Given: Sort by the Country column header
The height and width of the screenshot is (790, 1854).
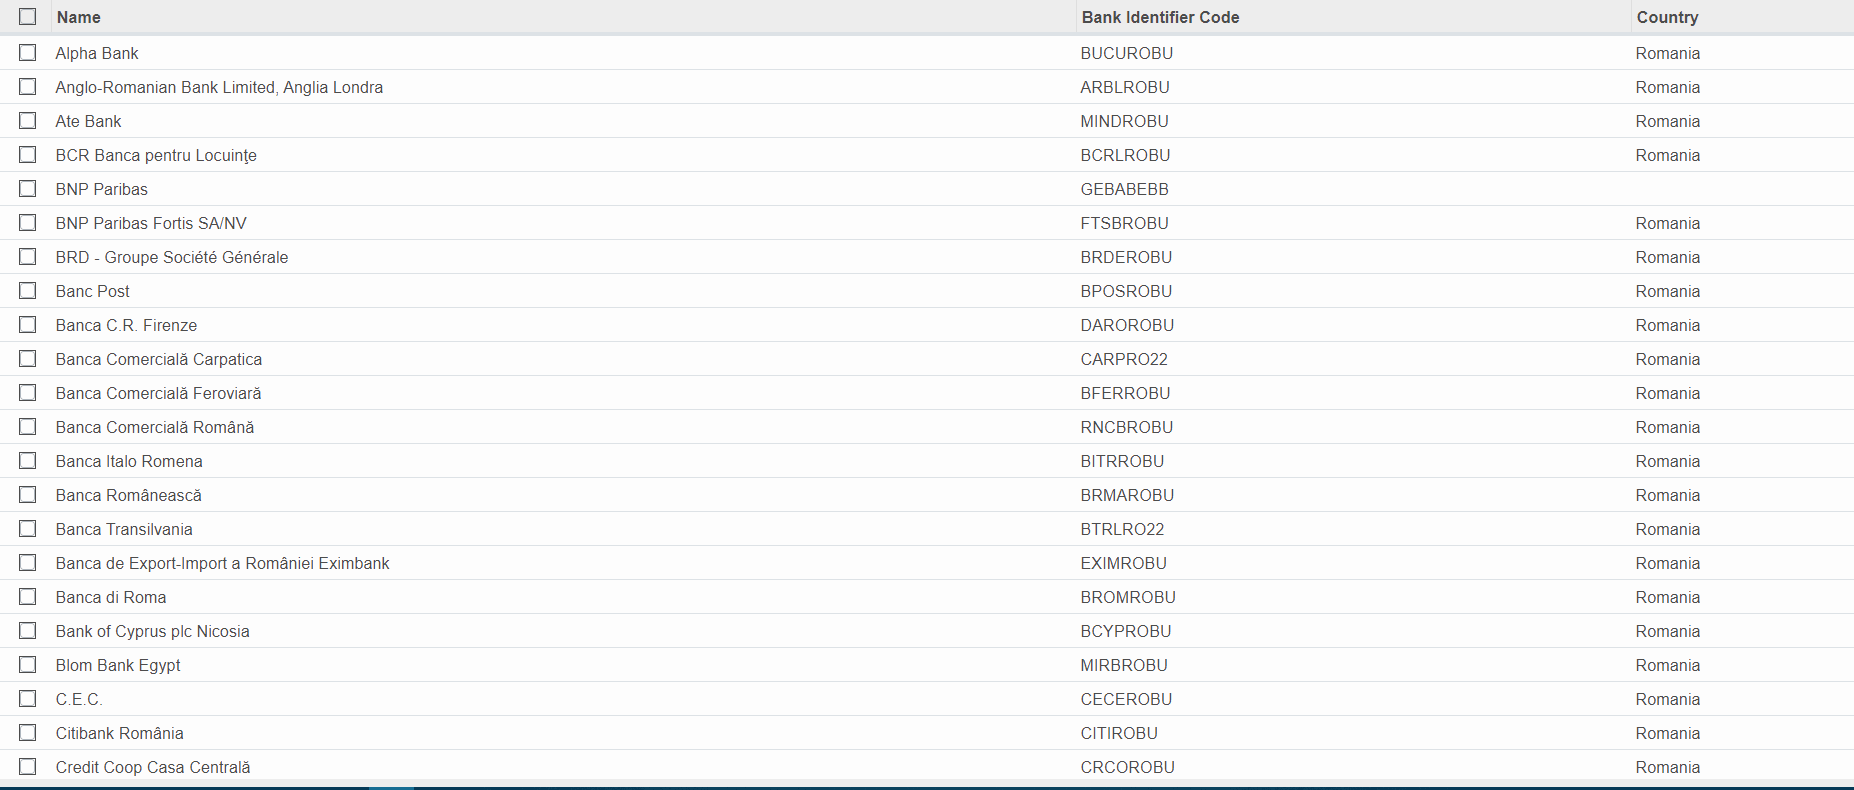Looking at the screenshot, I should pos(1667,17).
